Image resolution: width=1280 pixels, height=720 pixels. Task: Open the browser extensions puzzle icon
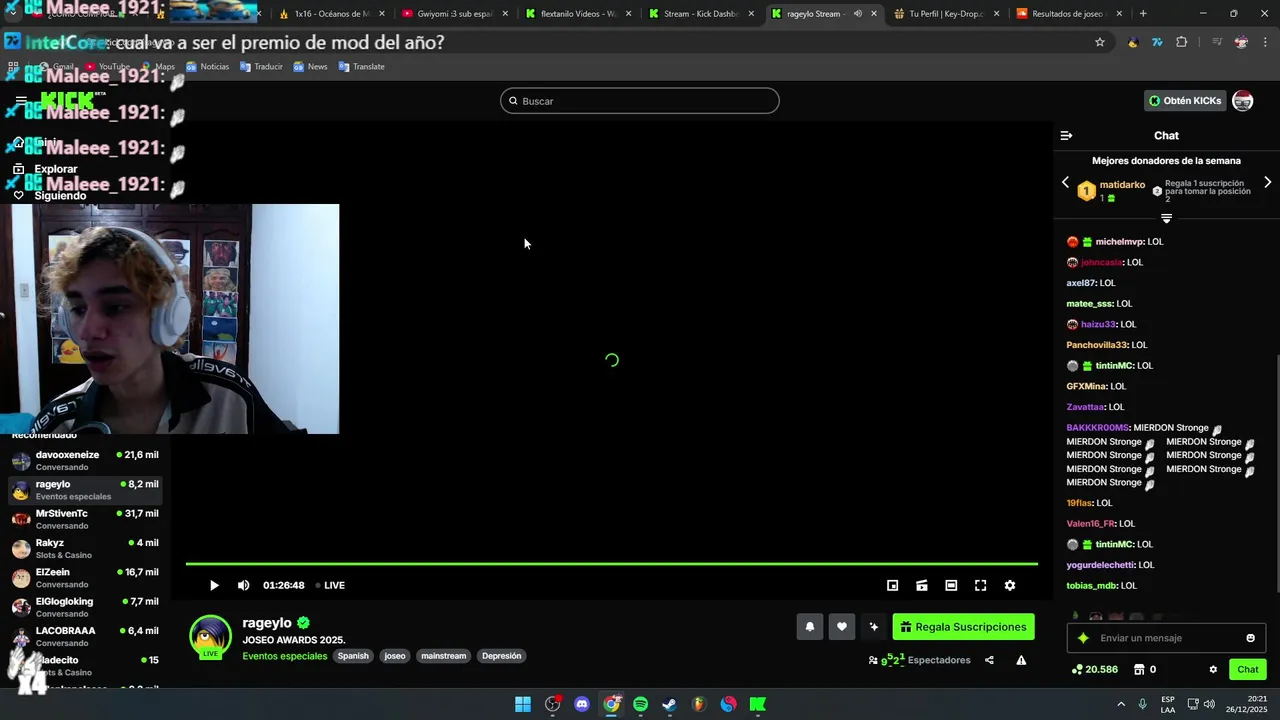point(1182,42)
